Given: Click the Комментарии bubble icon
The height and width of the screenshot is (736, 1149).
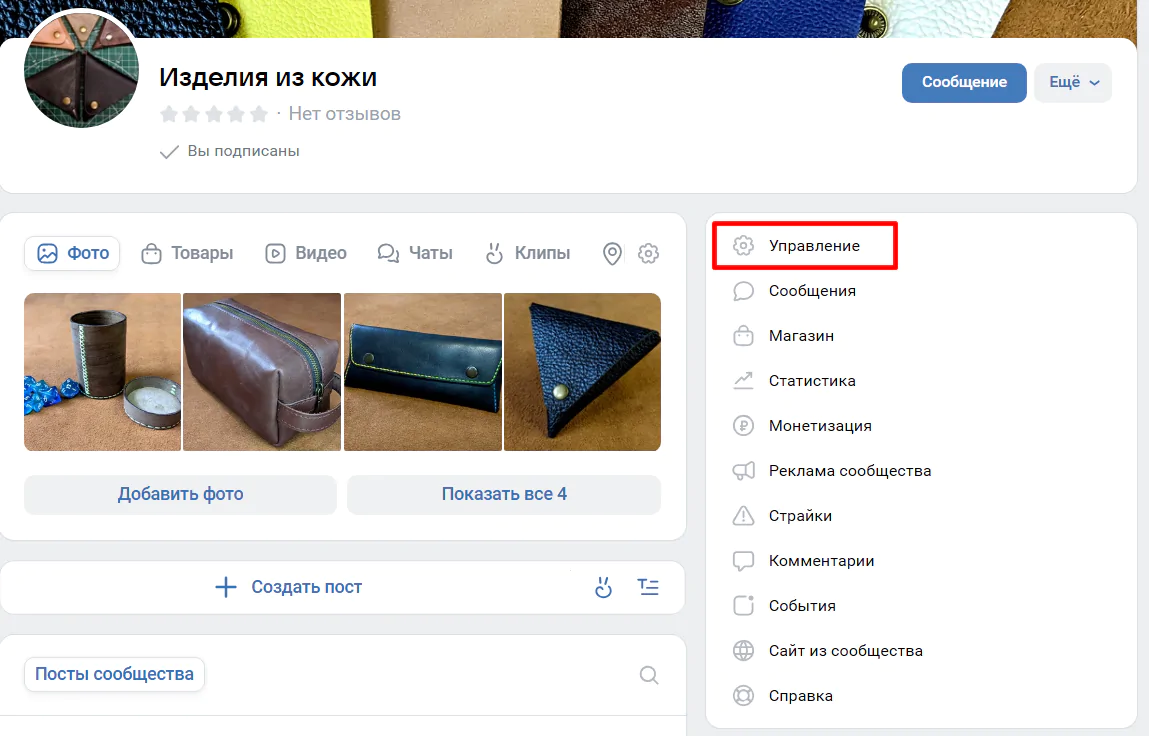Looking at the screenshot, I should pyautogui.click(x=743, y=562).
